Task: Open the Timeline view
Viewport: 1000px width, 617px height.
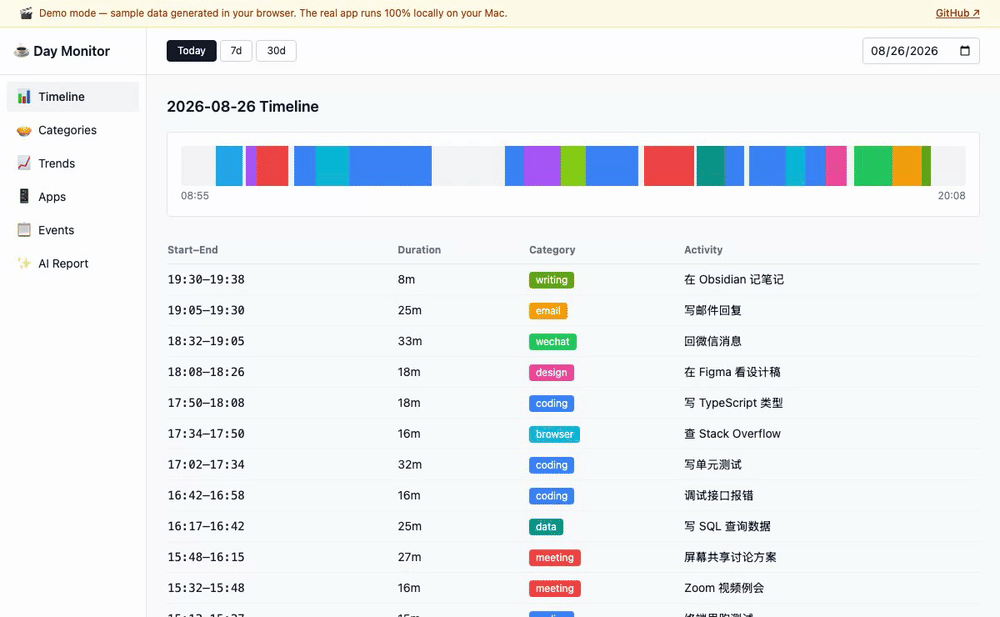Action: point(73,97)
